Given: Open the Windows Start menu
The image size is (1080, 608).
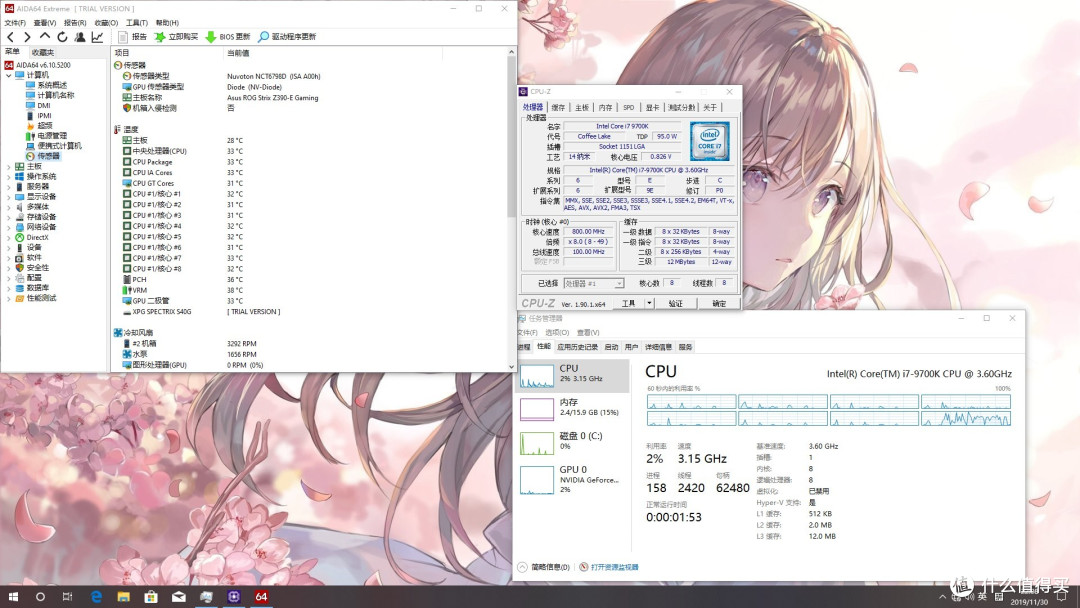Looking at the screenshot, I should 13,597.
